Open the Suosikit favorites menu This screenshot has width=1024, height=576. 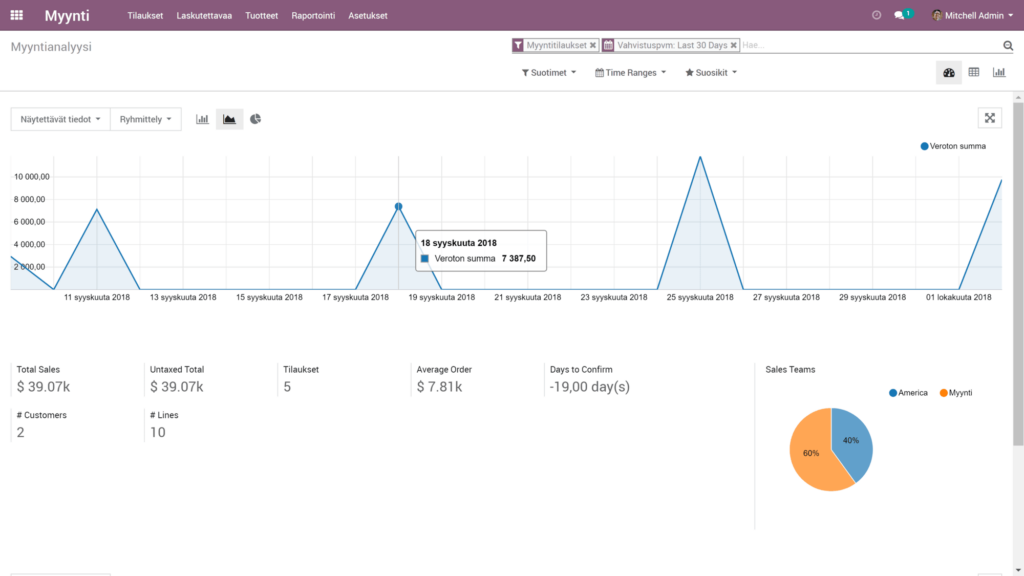(710, 72)
